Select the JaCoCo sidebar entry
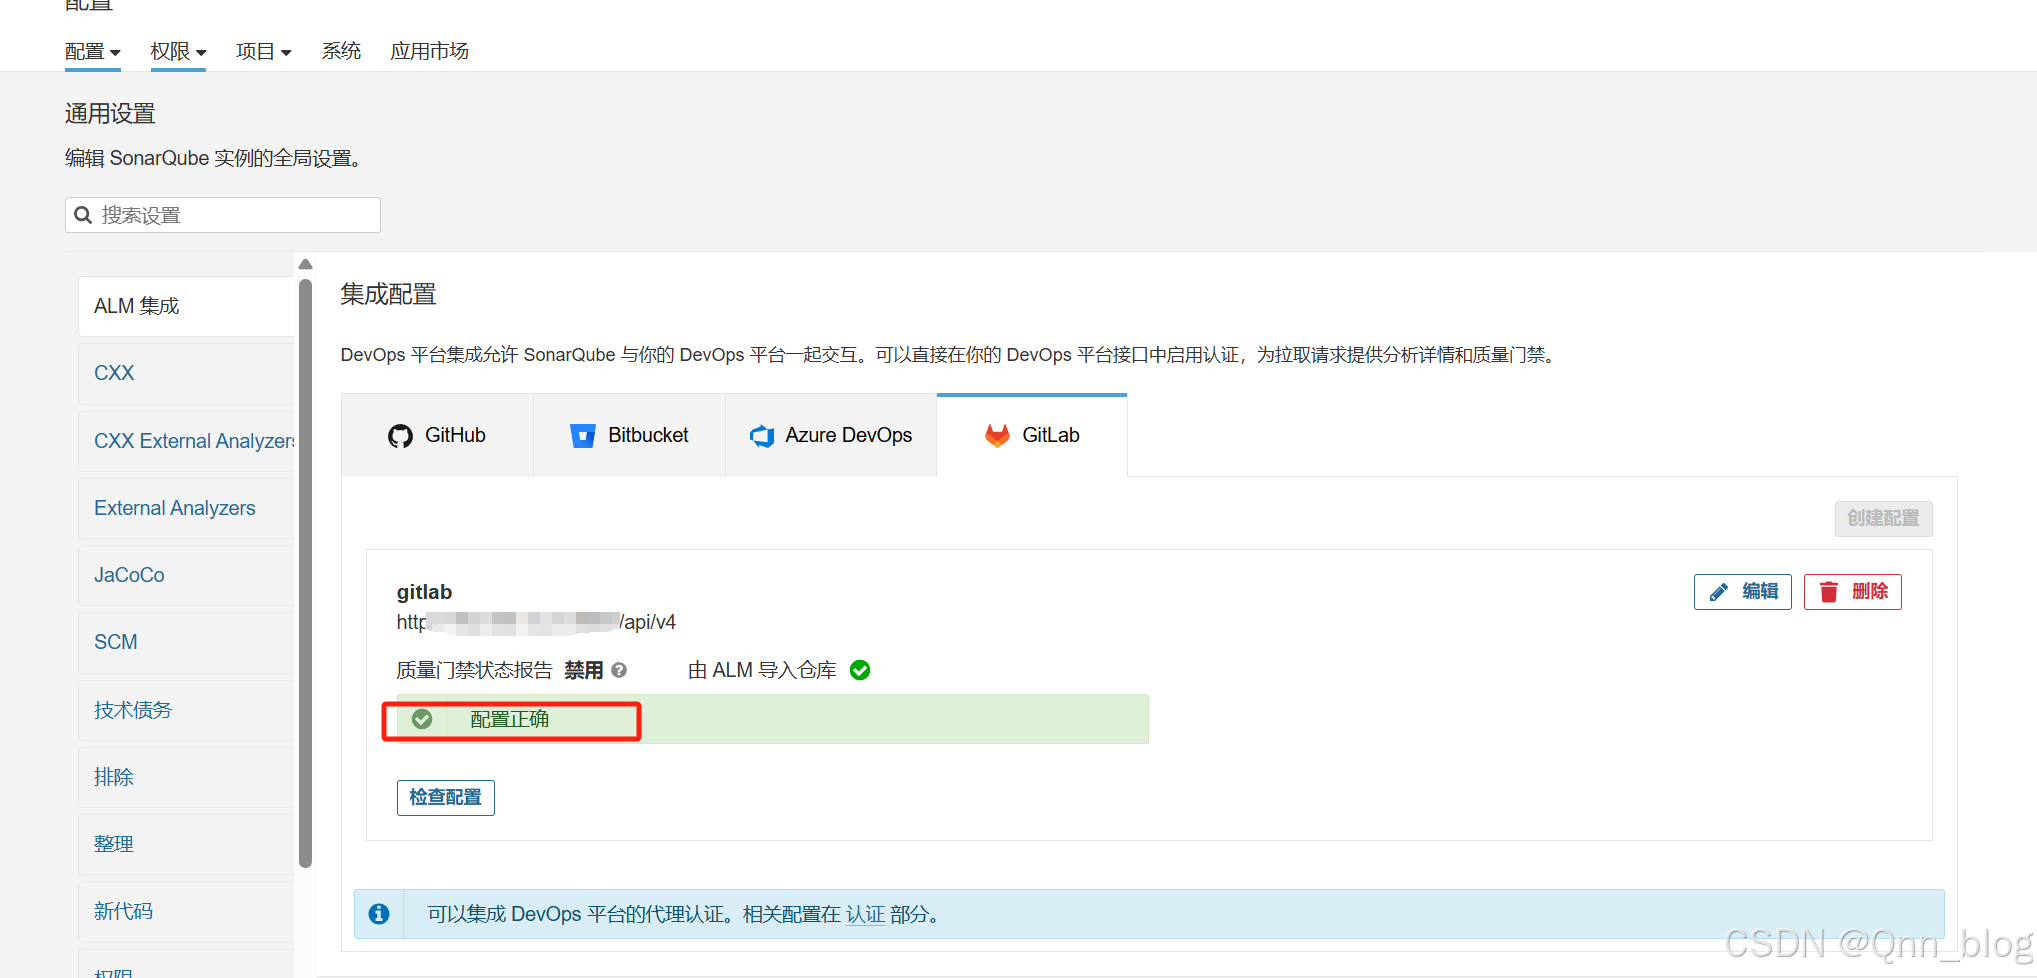The height and width of the screenshot is (978, 2037). pyautogui.click(x=129, y=574)
